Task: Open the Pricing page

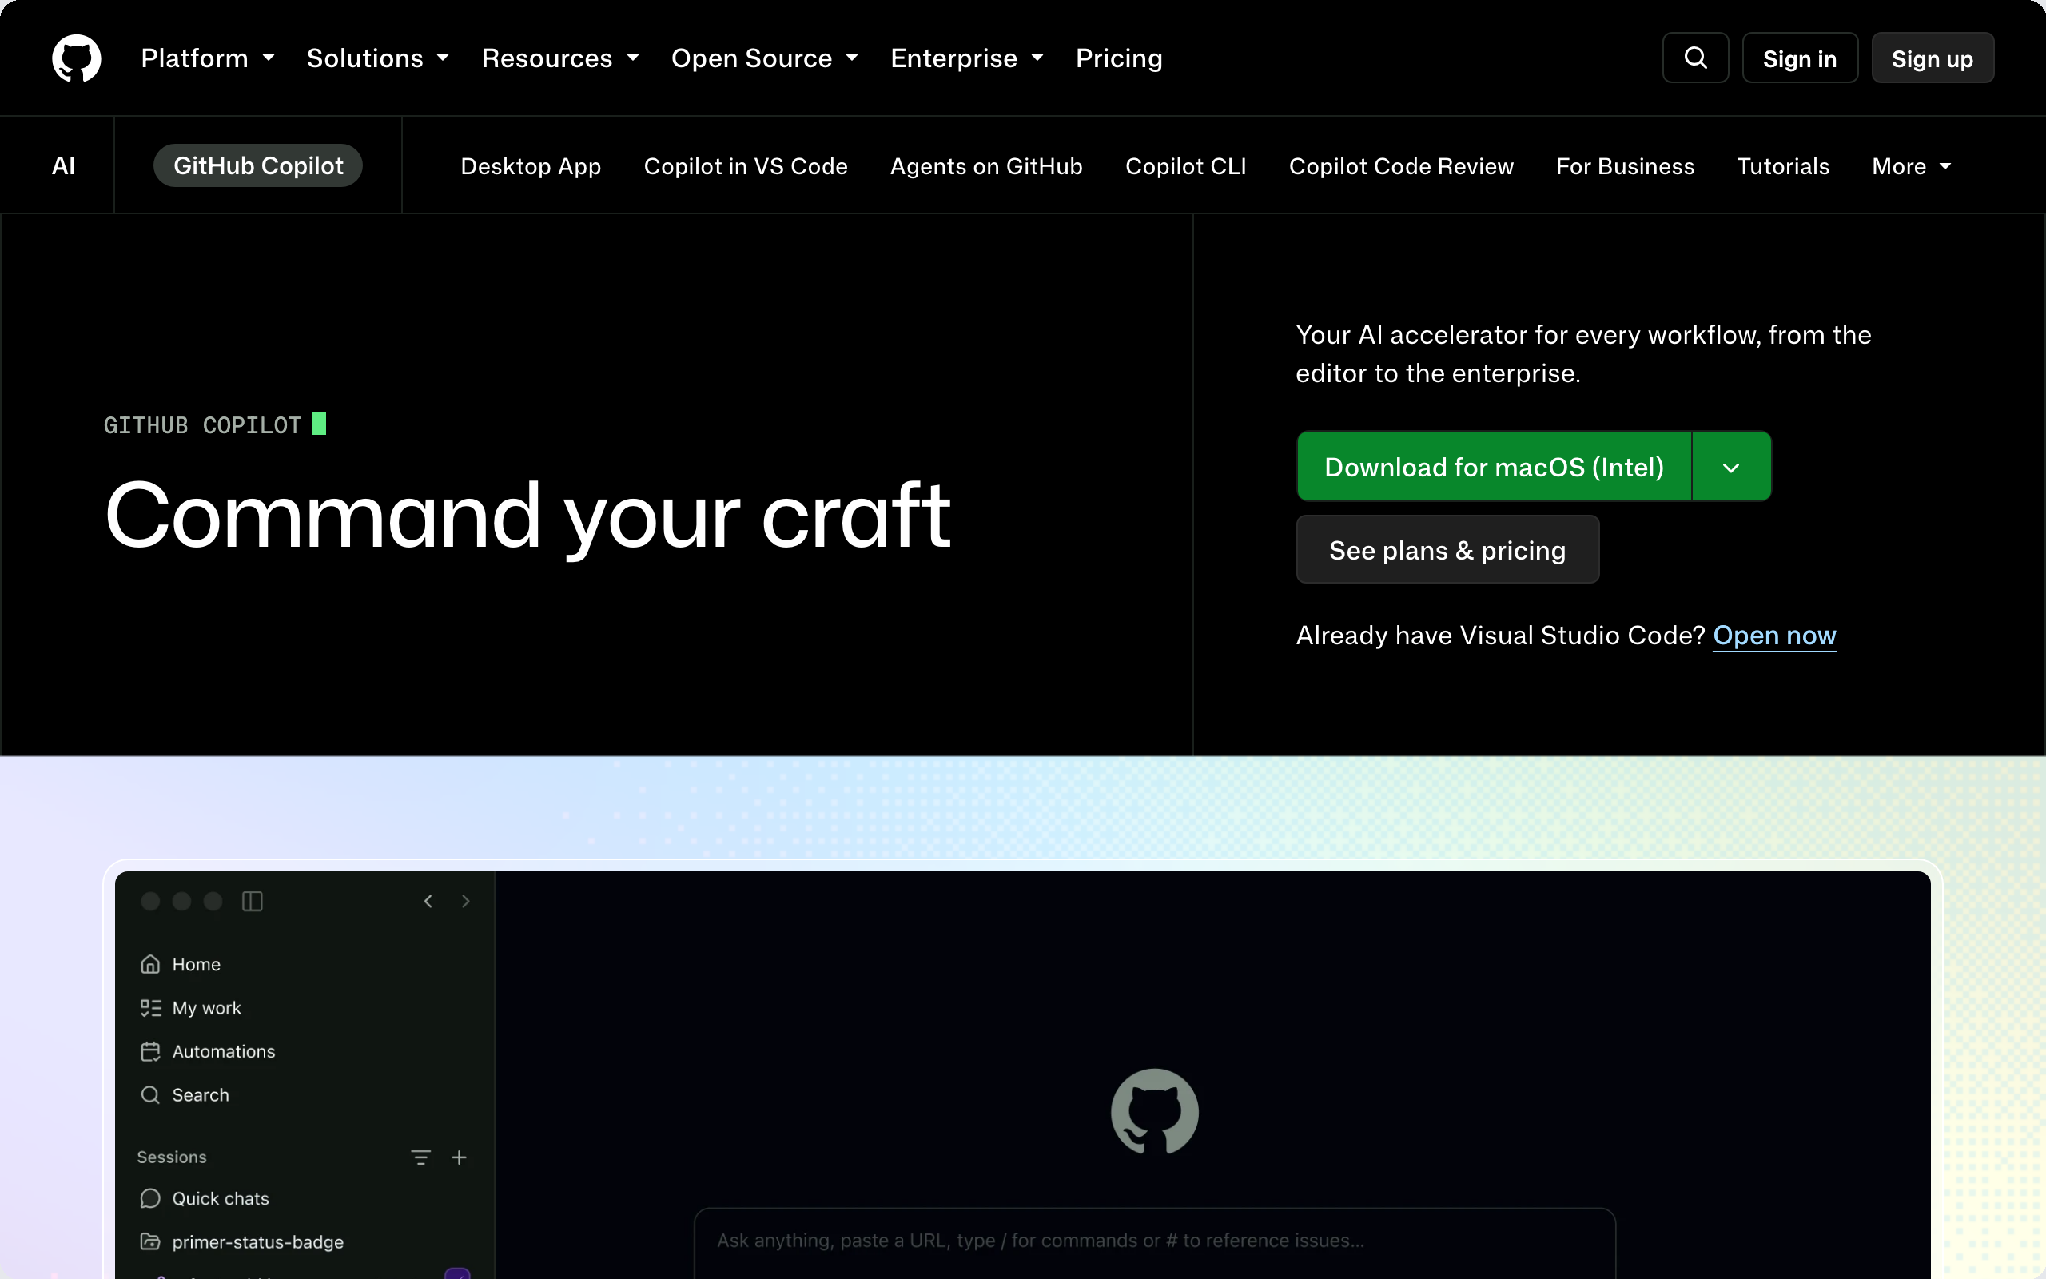Action: 1119,58
